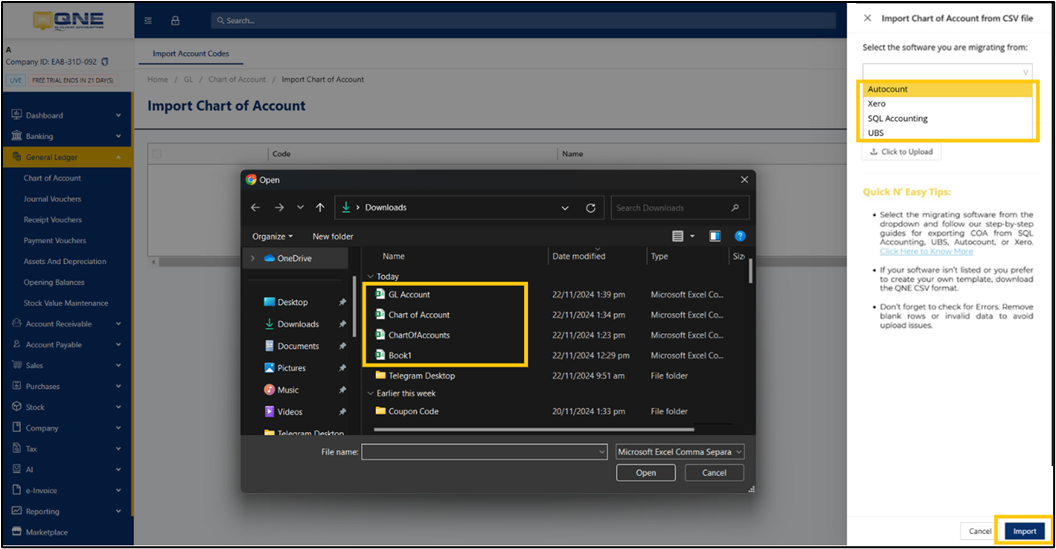This screenshot has width=1056, height=549.
Task: Click the Open button in file dialog
Action: pos(646,473)
